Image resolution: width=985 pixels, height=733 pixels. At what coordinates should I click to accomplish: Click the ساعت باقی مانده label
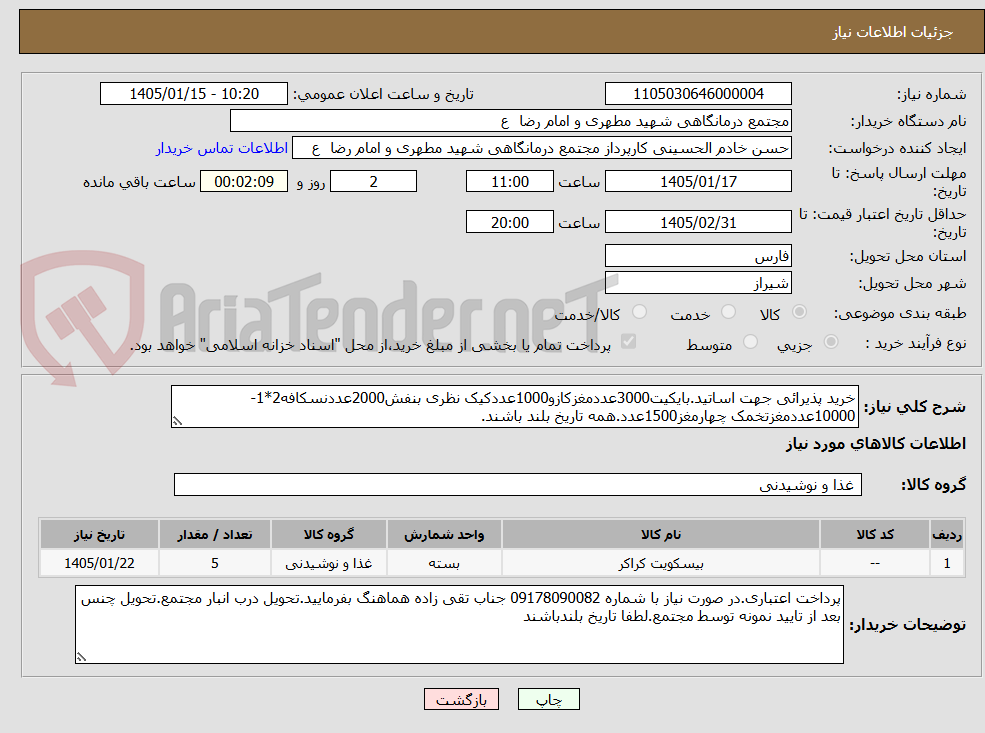(139, 182)
